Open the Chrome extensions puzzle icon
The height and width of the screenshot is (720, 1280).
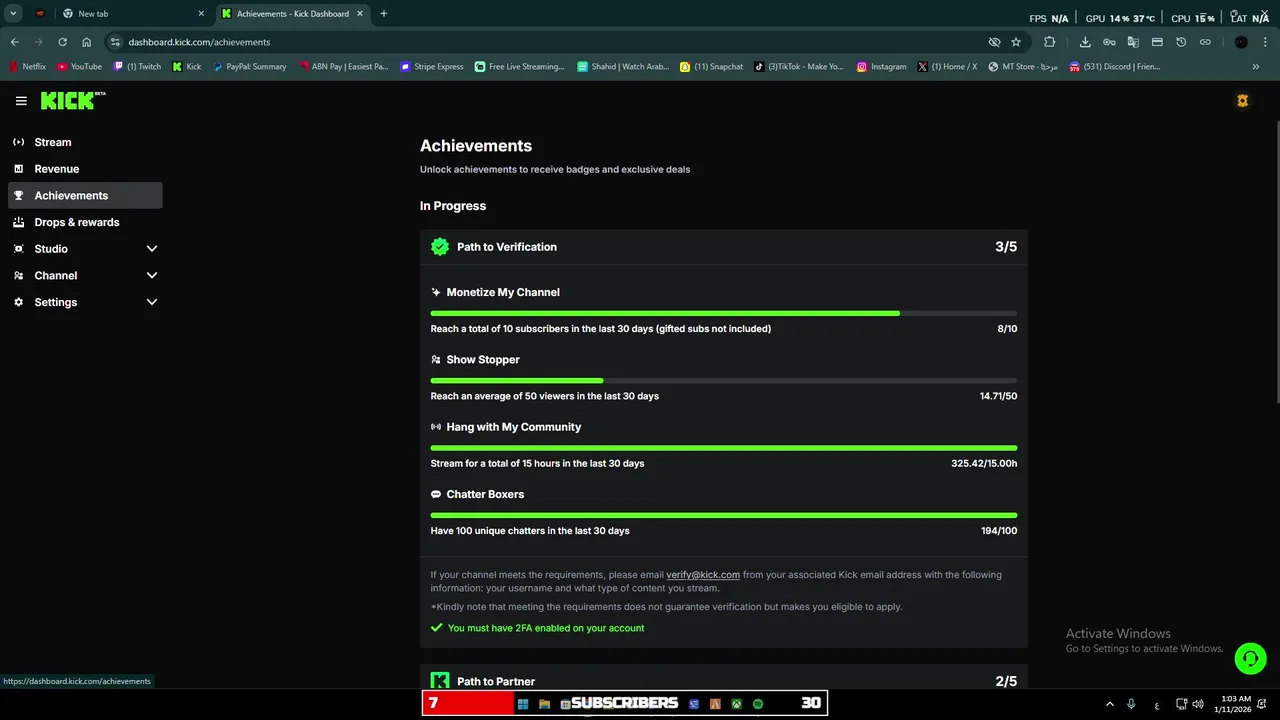(1049, 42)
